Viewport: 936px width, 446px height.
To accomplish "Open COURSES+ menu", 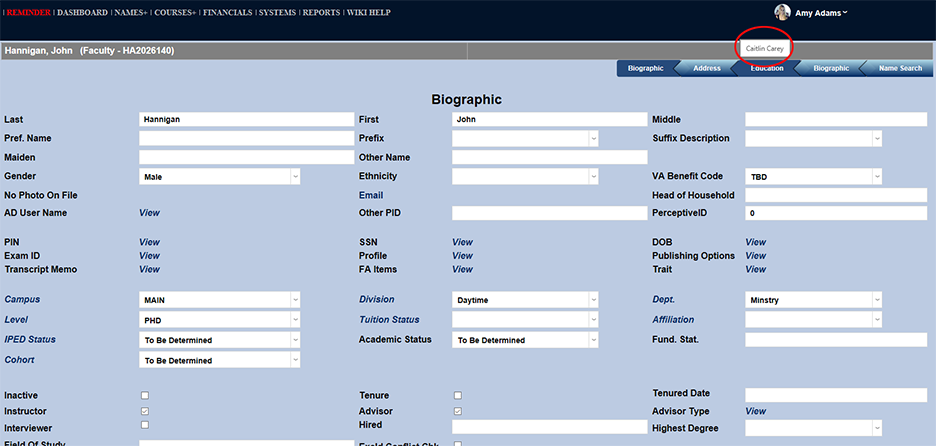I will [176, 13].
